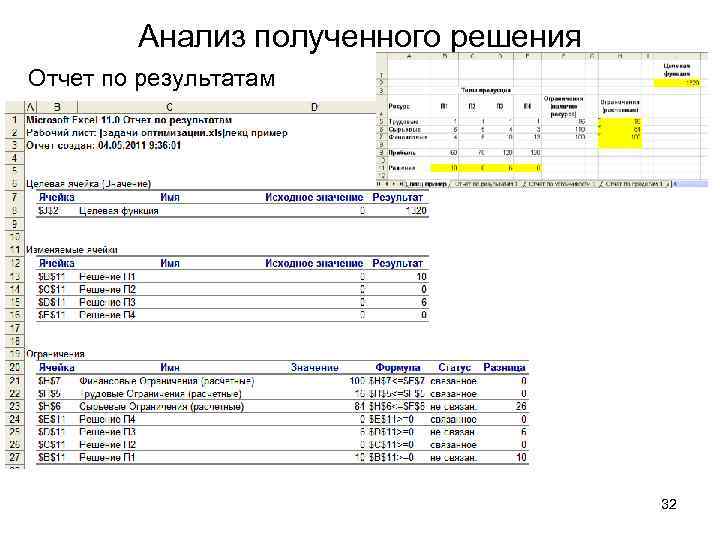The height and width of the screenshot is (540, 720).
Task: Click 'Разница' column heading in constraints table
Action: [504, 367]
